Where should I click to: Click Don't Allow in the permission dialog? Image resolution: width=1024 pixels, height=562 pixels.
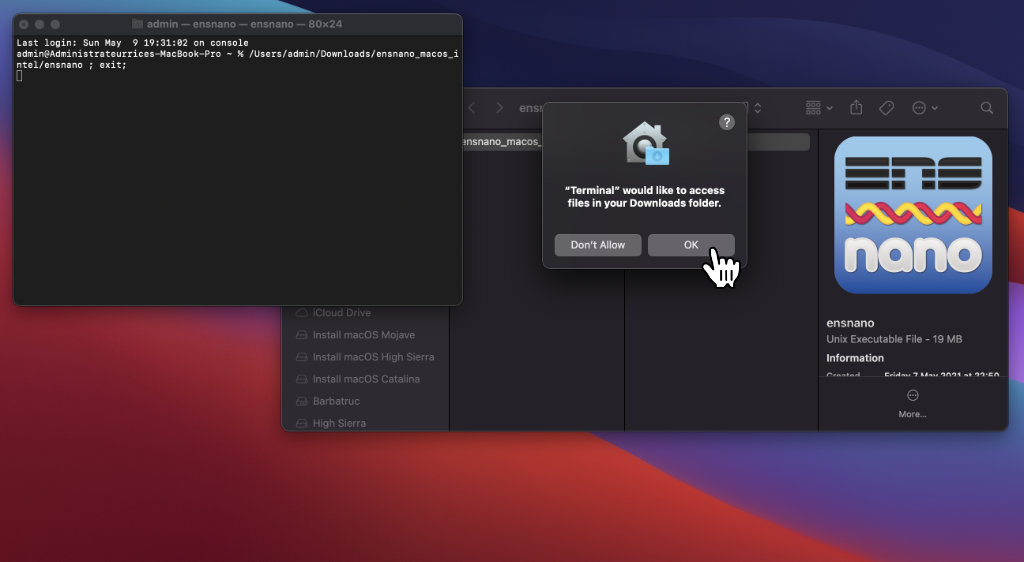pyautogui.click(x=598, y=245)
